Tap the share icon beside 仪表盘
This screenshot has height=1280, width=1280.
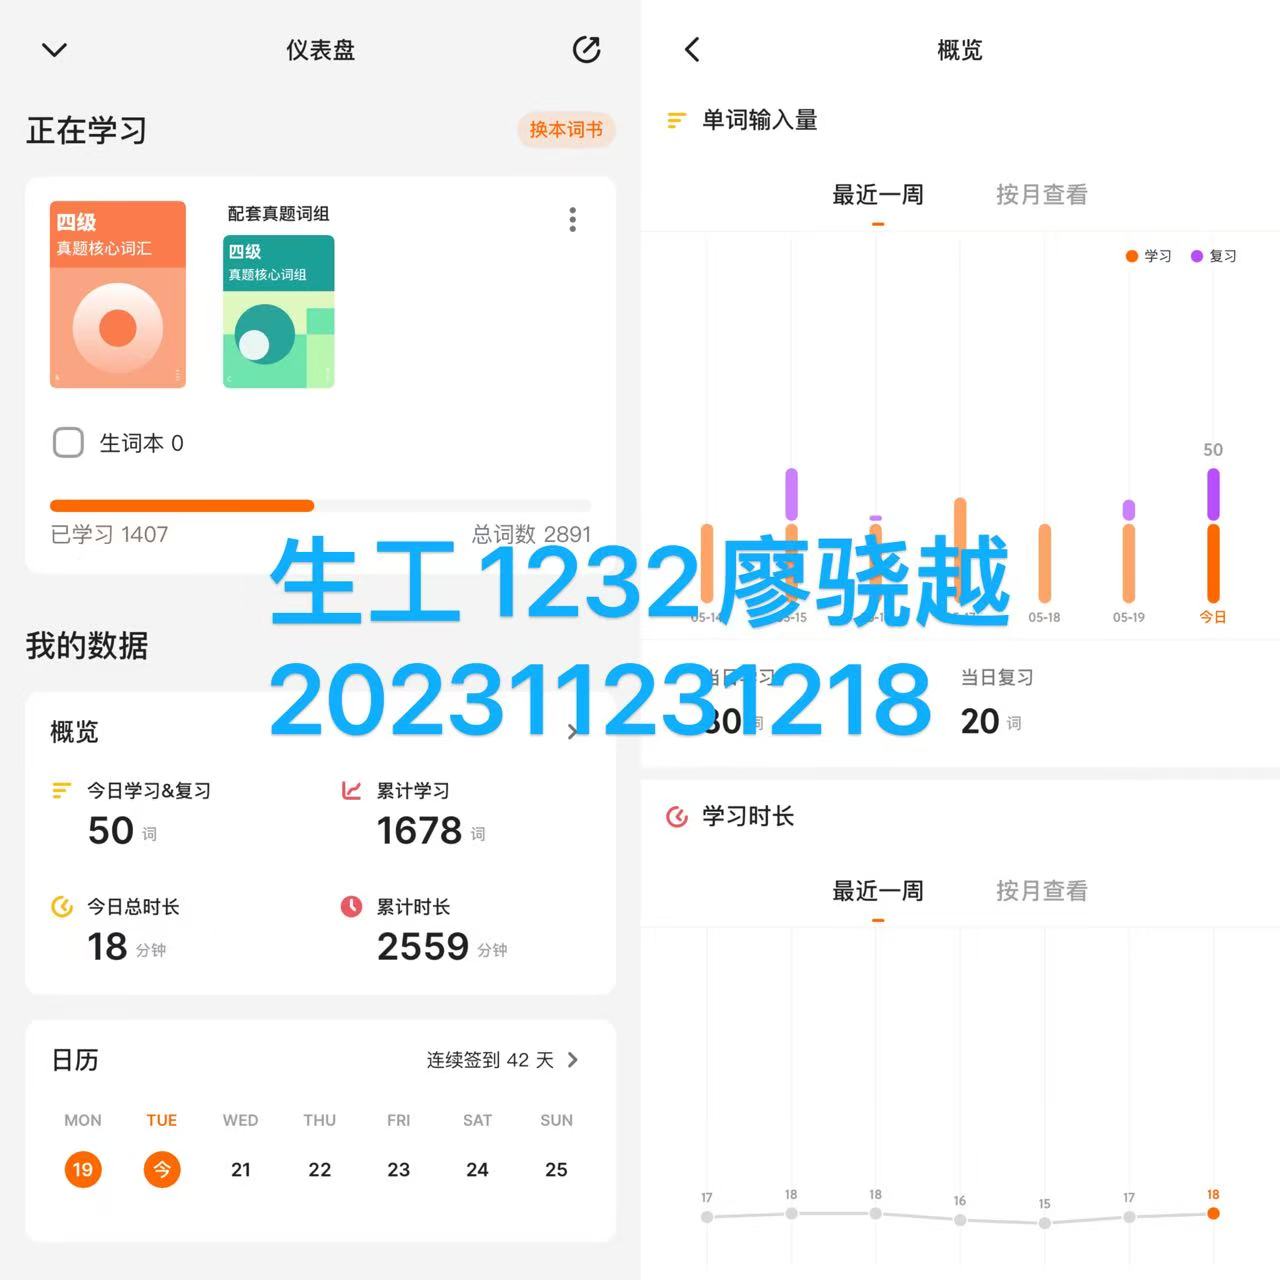[586, 50]
